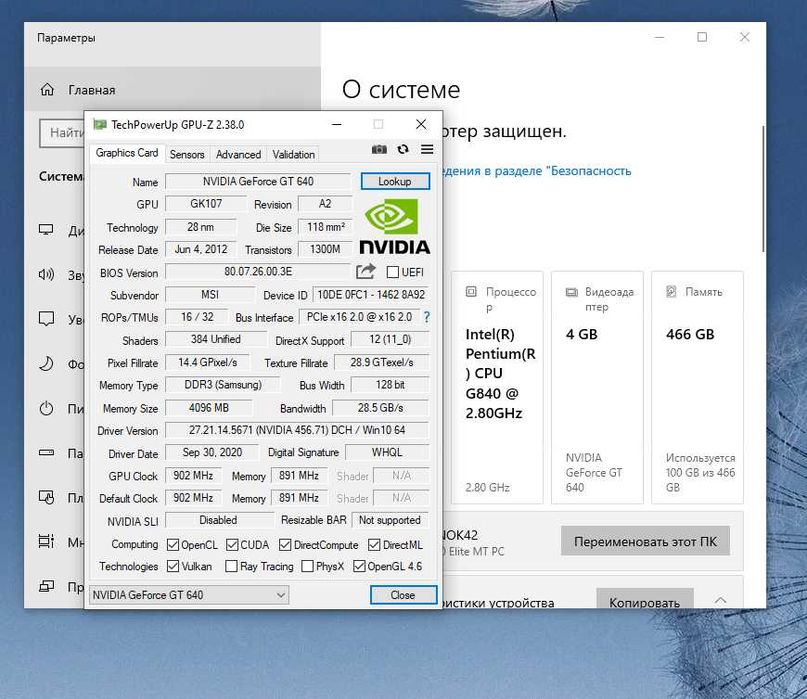Click the Driver Version field value
Screen dimensions: 807x699
click(x=297, y=430)
